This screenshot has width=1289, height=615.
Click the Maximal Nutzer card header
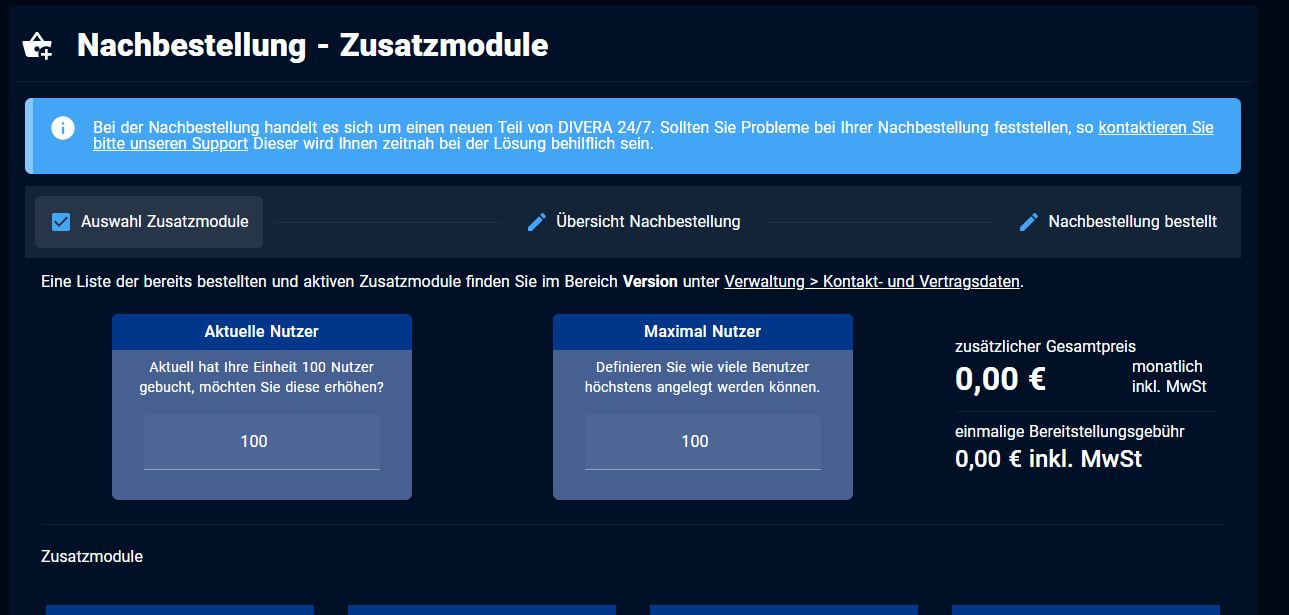[702, 332]
